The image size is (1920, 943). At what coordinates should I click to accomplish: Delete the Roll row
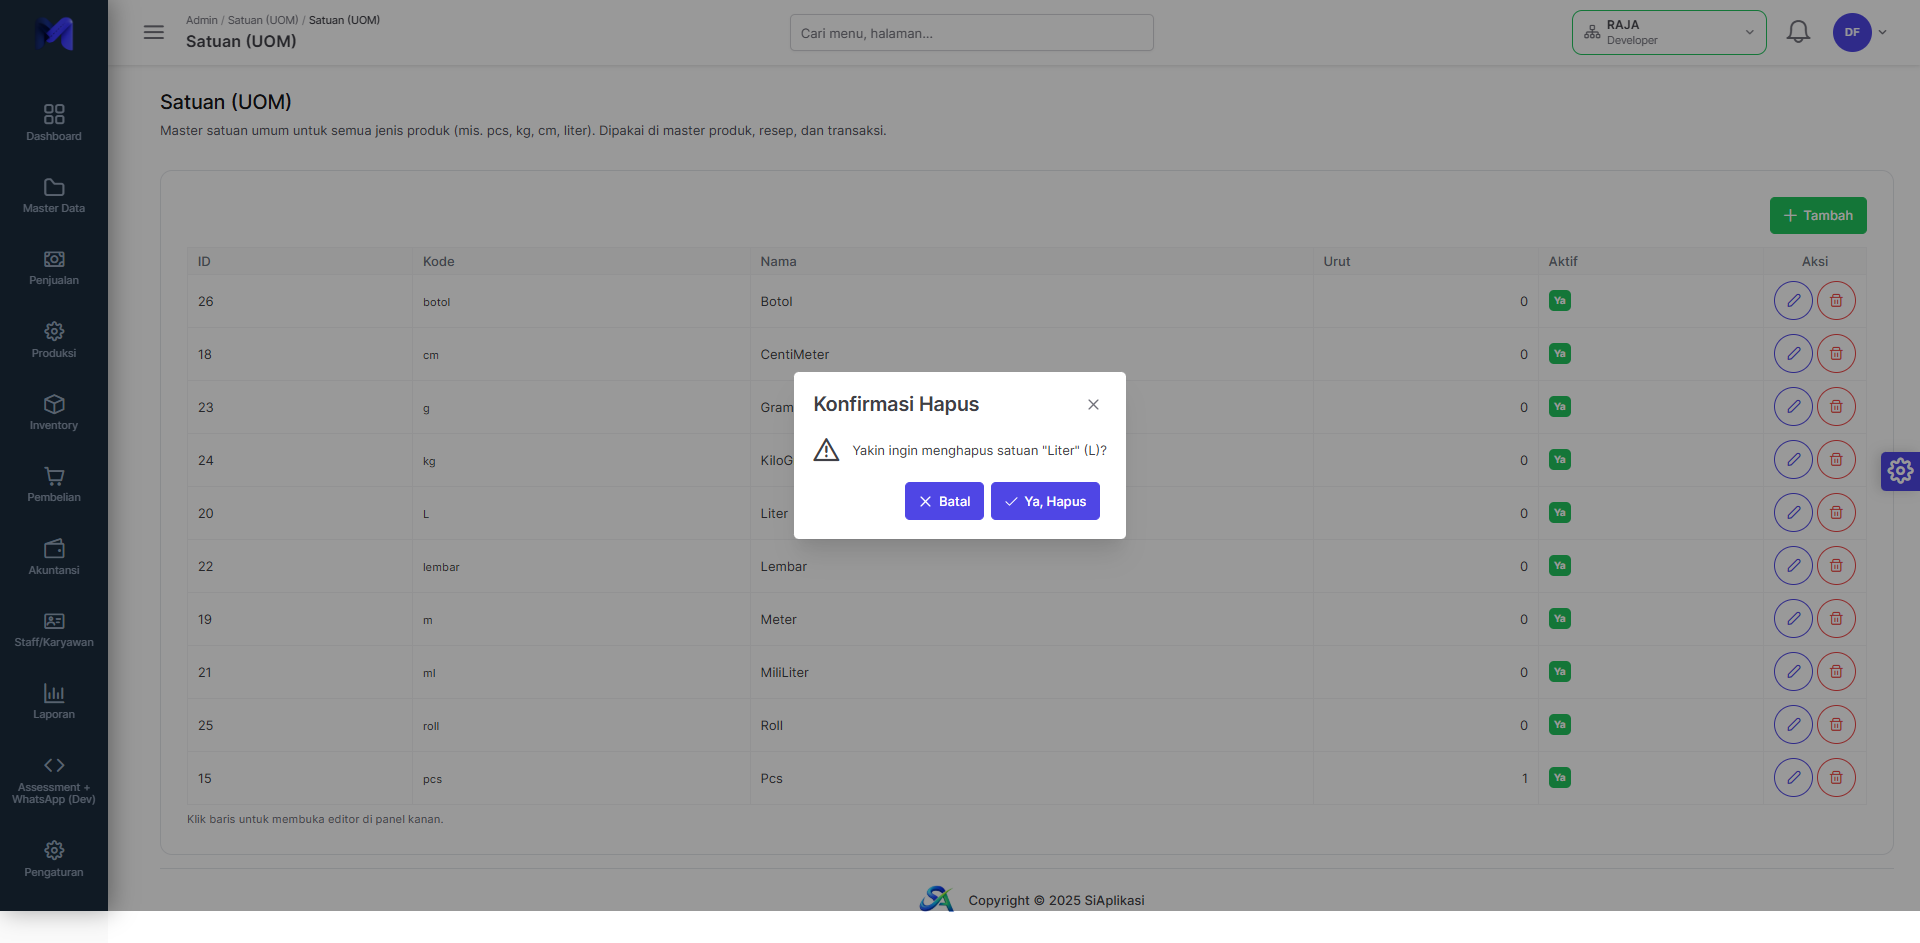(1836, 725)
